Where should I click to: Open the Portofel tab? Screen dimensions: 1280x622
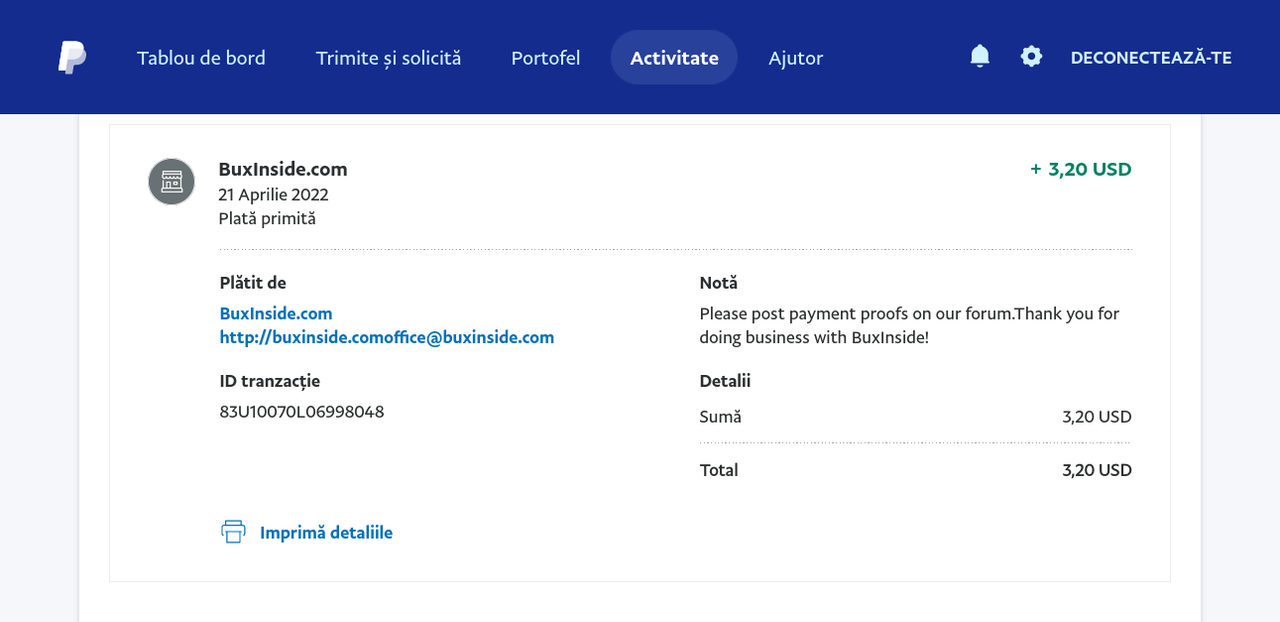click(x=545, y=58)
